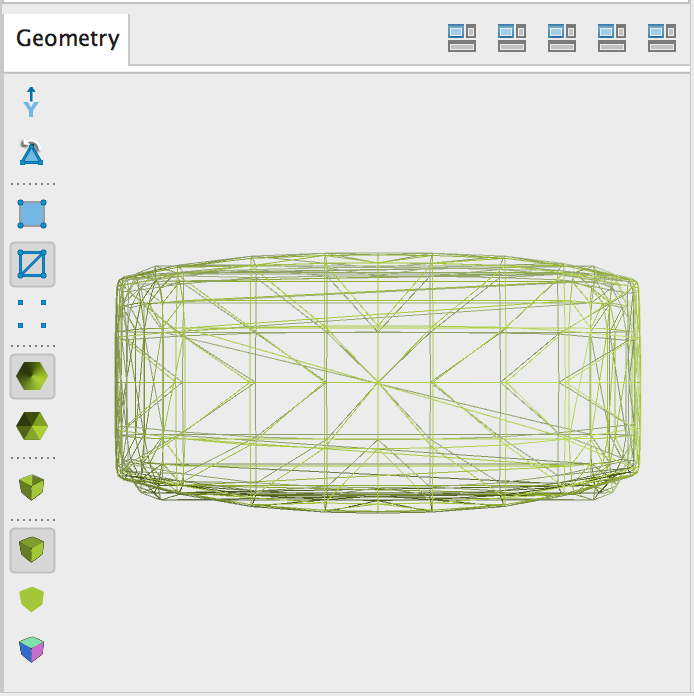Viewport: 694px width, 696px height.
Task: Click empty viewport area above the mesh
Action: [380, 160]
